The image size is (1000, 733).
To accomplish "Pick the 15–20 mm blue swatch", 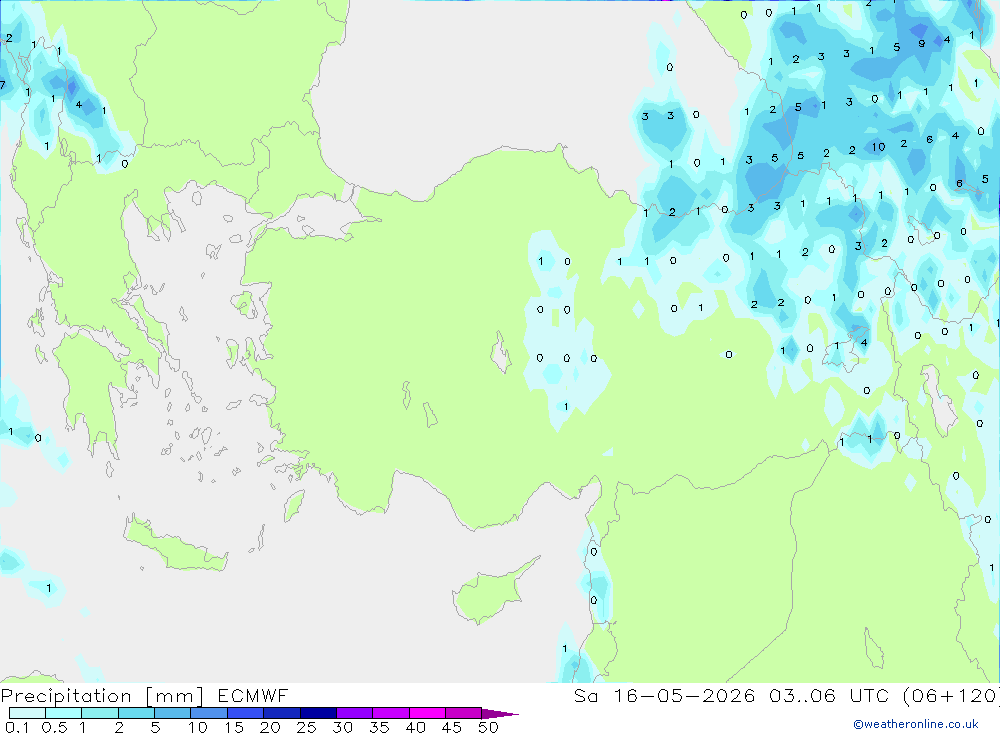I will [x=246, y=713].
